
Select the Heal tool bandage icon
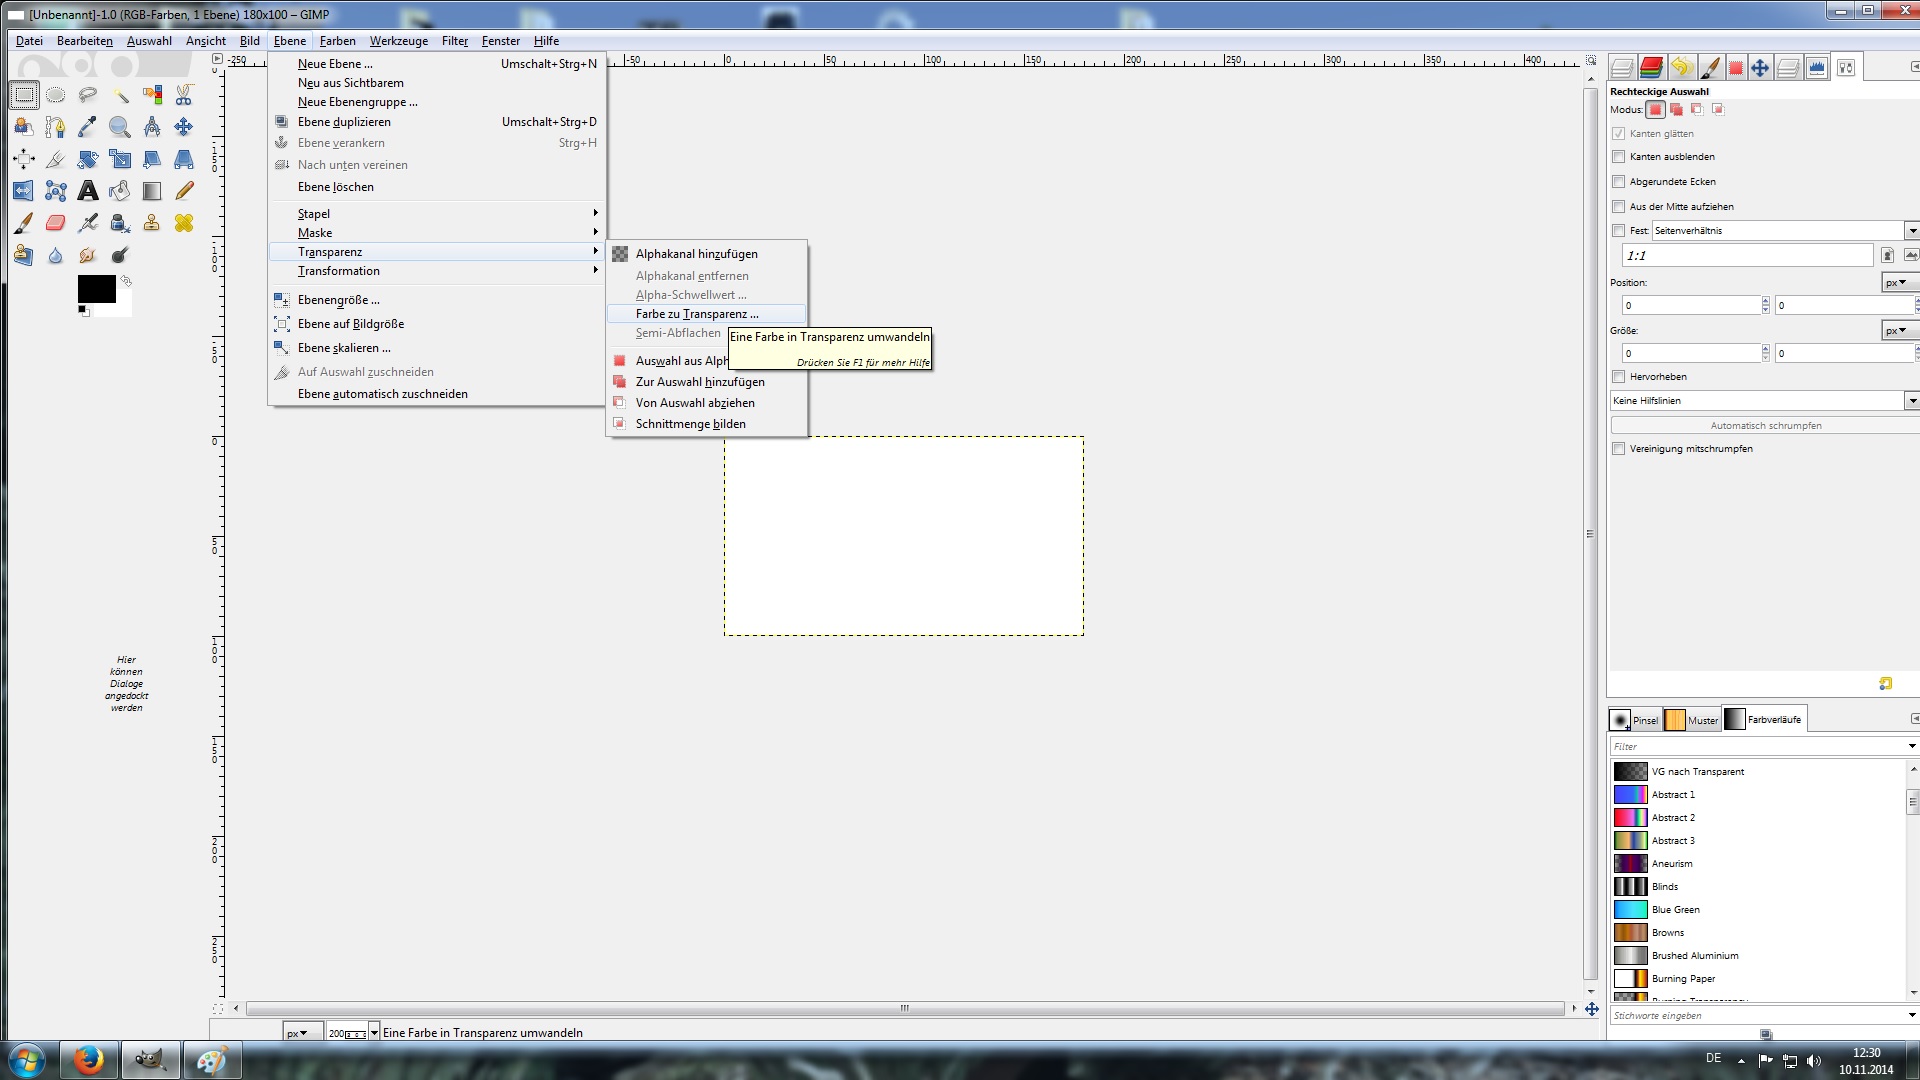pos(184,223)
